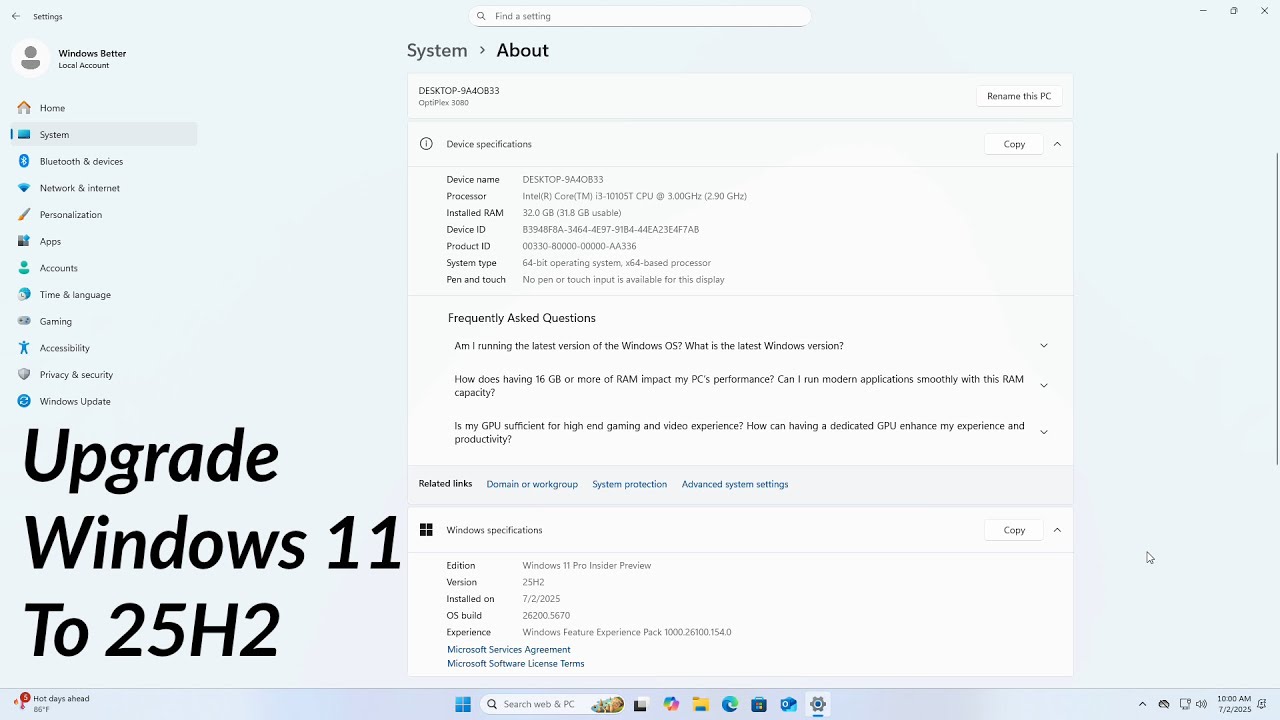
Task: Go to Network & internet settings
Action: point(104,188)
